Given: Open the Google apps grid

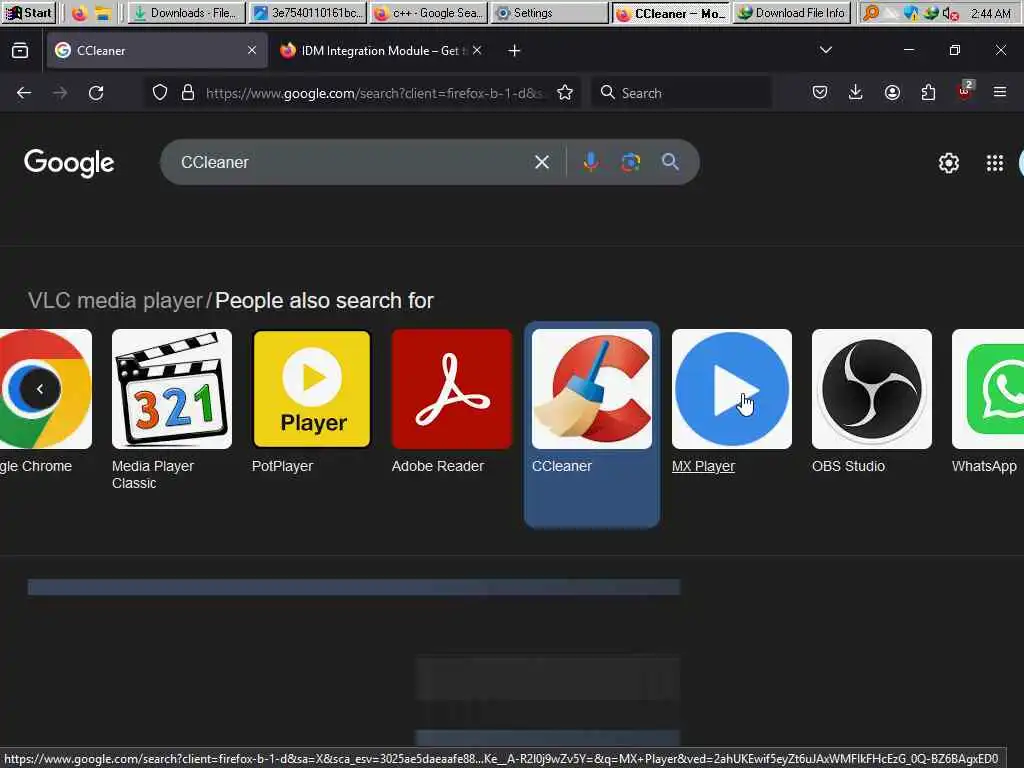Looking at the screenshot, I should [x=995, y=163].
